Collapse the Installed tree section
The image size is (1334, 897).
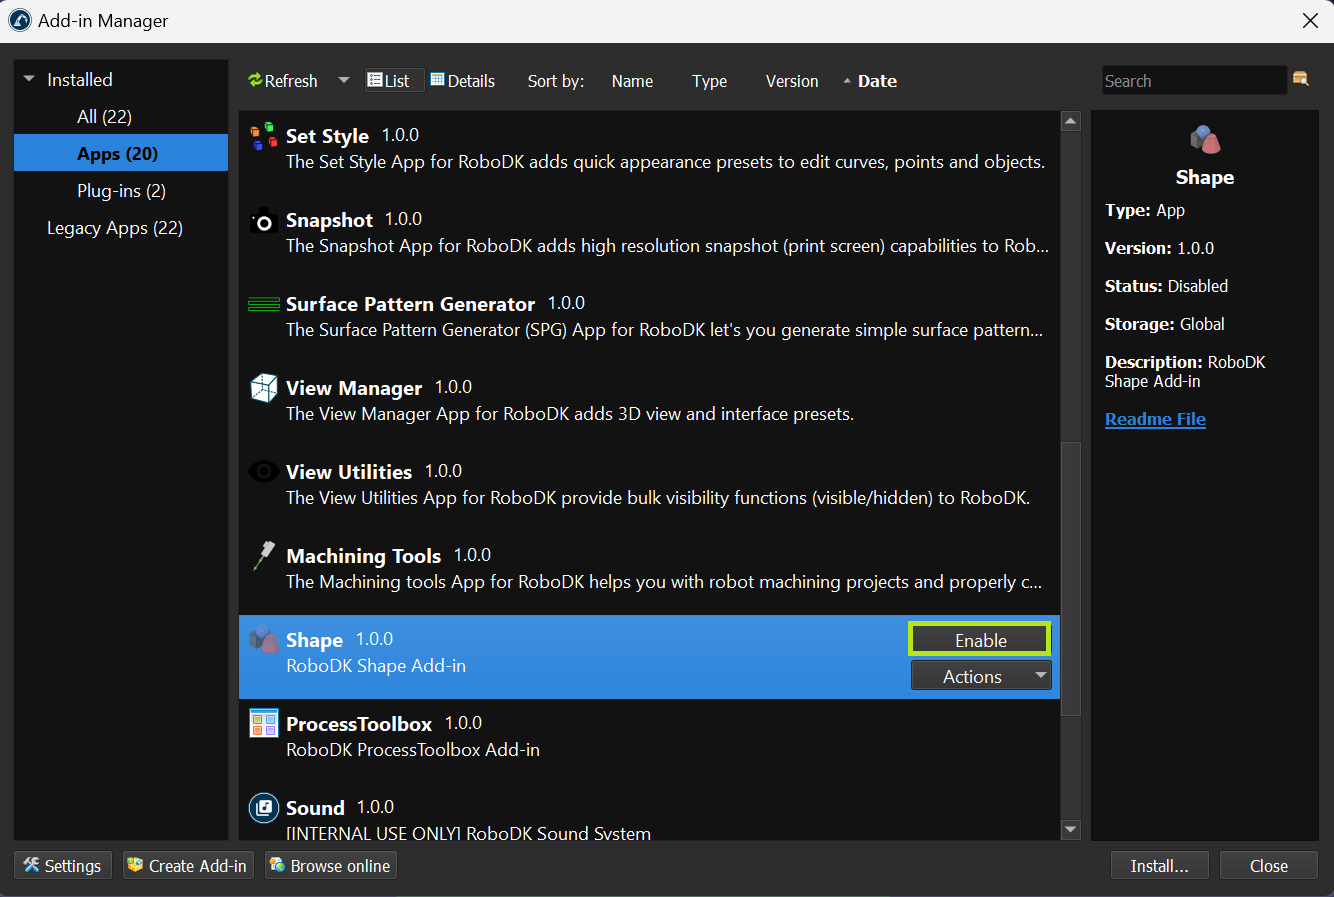tap(29, 79)
